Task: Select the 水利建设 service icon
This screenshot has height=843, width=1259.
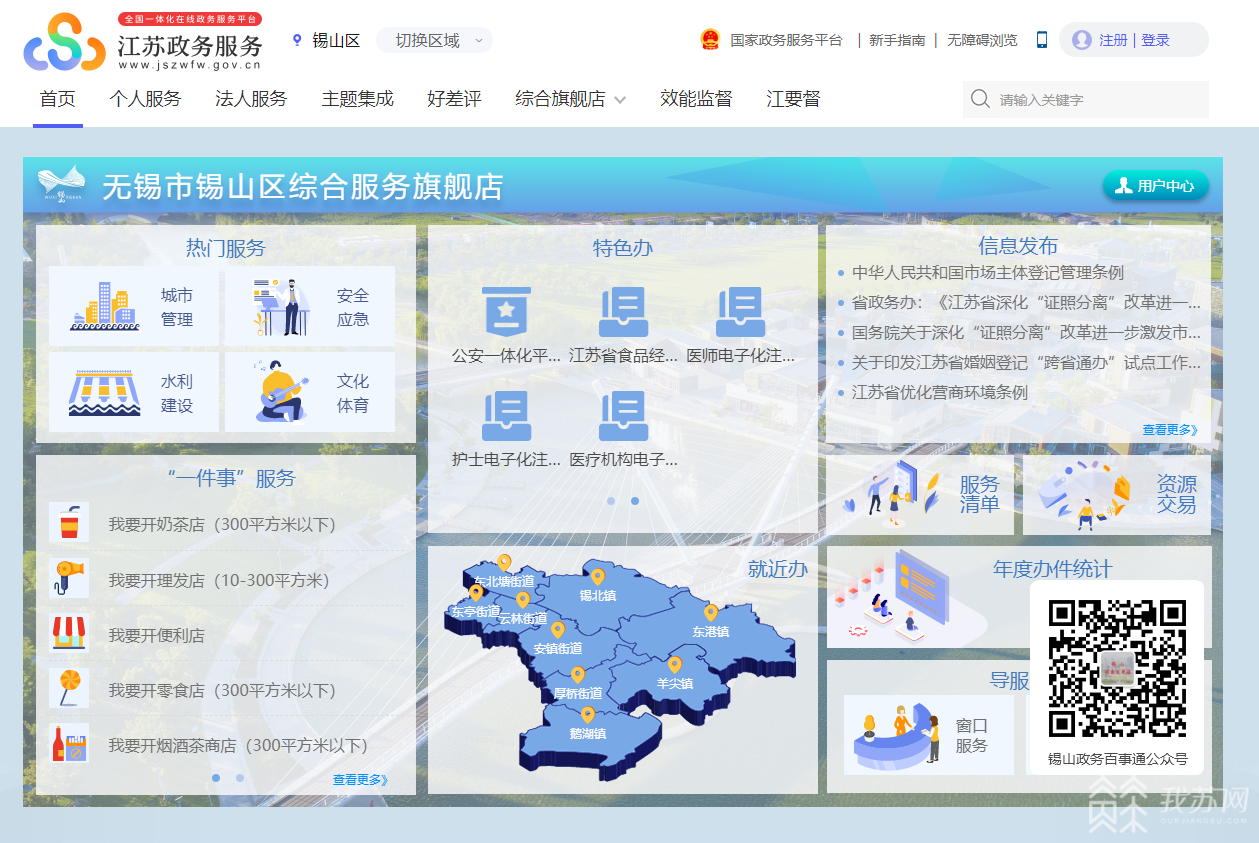Action: coord(105,393)
